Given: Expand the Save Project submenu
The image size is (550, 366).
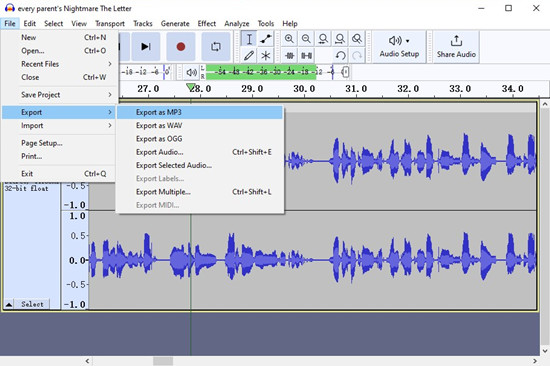Looking at the screenshot, I should (x=59, y=95).
